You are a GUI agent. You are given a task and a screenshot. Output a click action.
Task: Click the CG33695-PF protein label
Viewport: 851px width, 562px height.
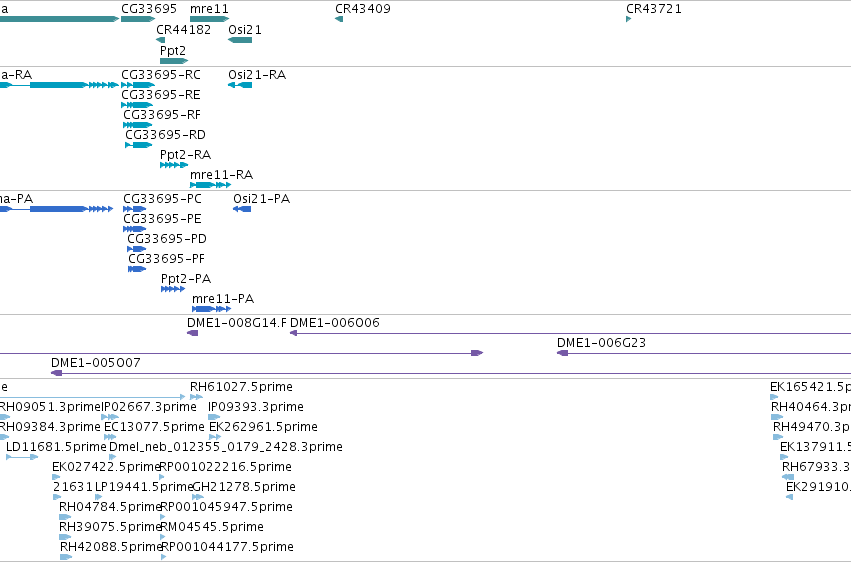pyautogui.click(x=167, y=259)
